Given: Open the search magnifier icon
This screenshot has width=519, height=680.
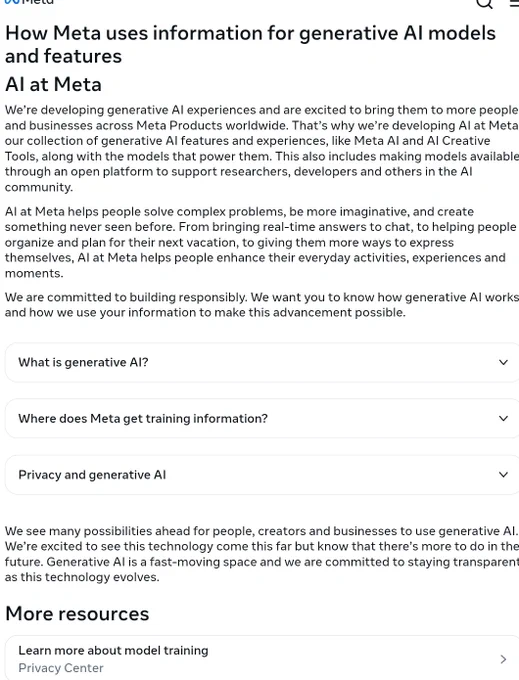Looking at the screenshot, I should 484,3.
